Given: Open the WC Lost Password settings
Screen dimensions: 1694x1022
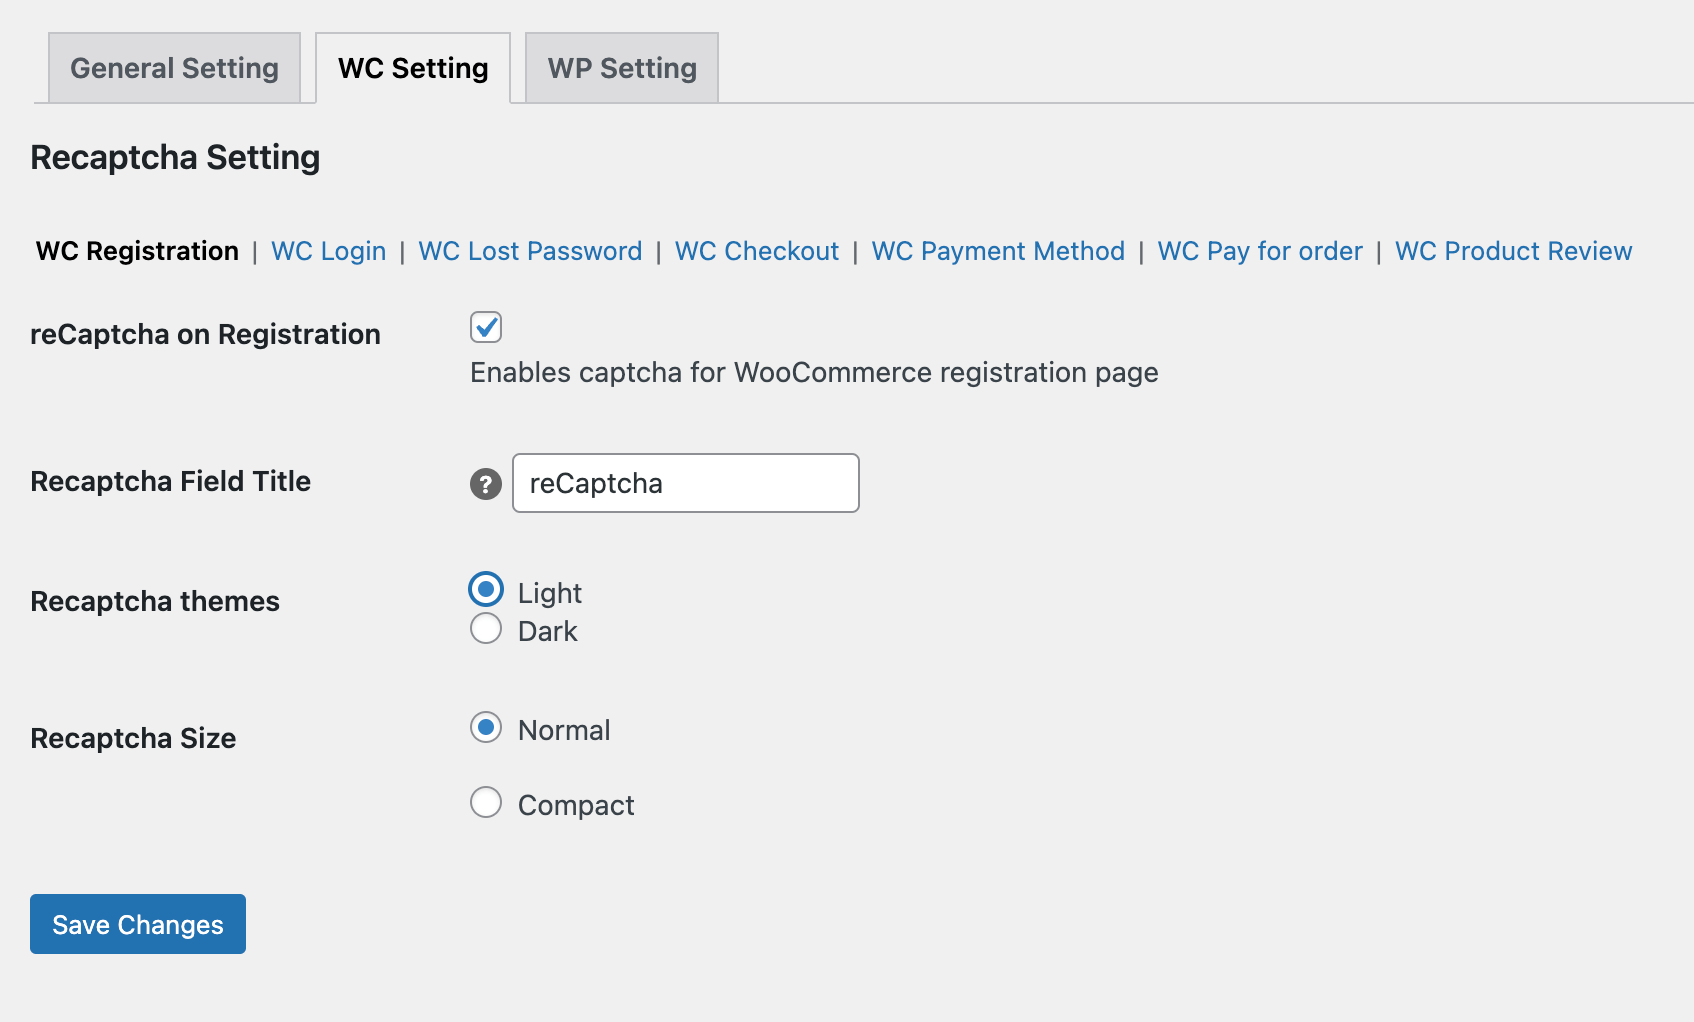Looking at the screenshot, I should pyautogui.click(x=530, y=251).
